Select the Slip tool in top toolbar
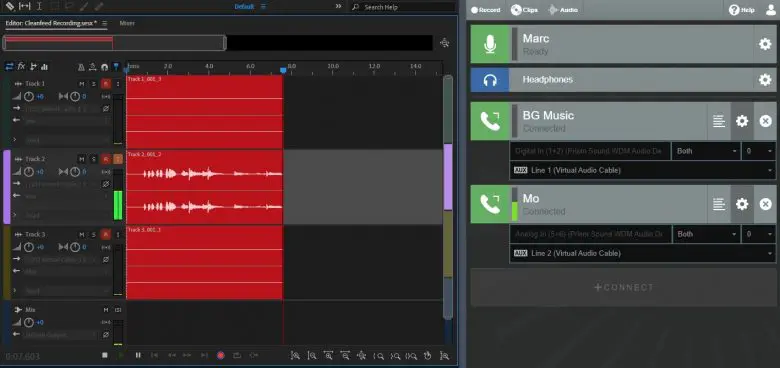This screenshot has width=780, height=368. [x=24, y=6]
